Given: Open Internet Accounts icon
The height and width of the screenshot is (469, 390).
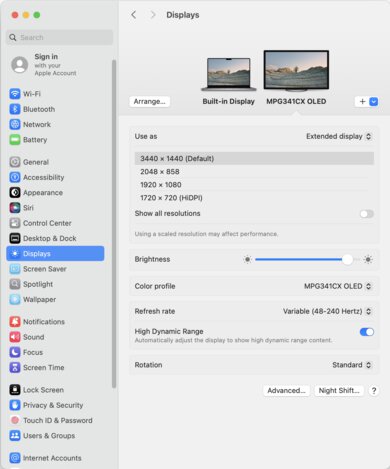Looking at the screenshot, I should pyautogui.click(x=15, y=458).
